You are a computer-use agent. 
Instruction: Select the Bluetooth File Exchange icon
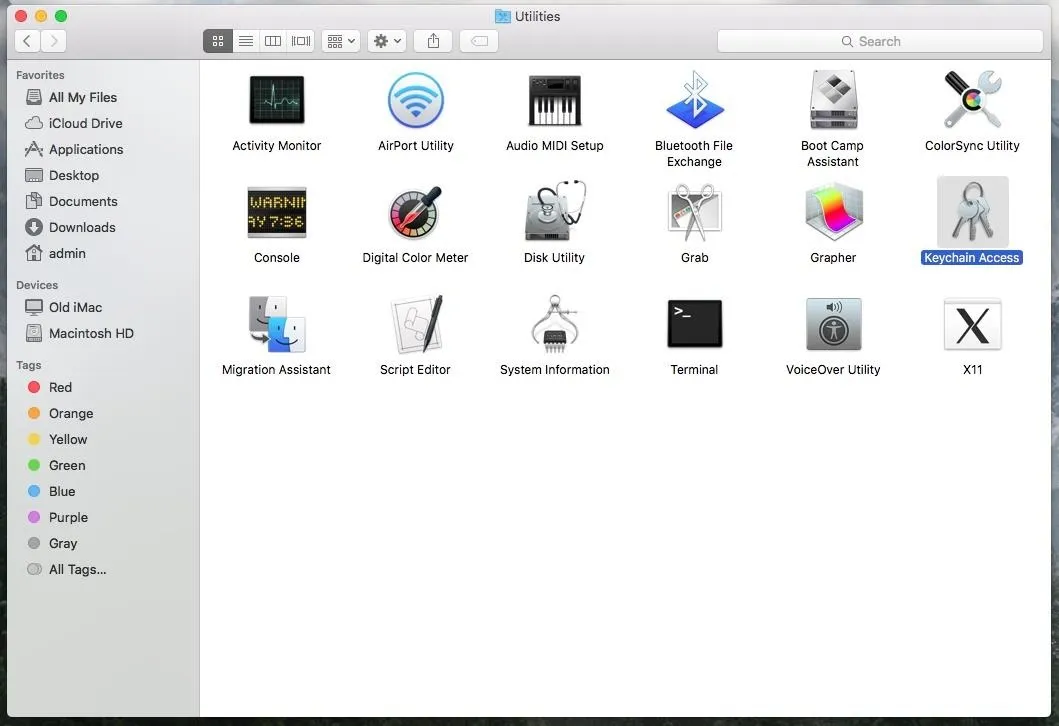694,100
